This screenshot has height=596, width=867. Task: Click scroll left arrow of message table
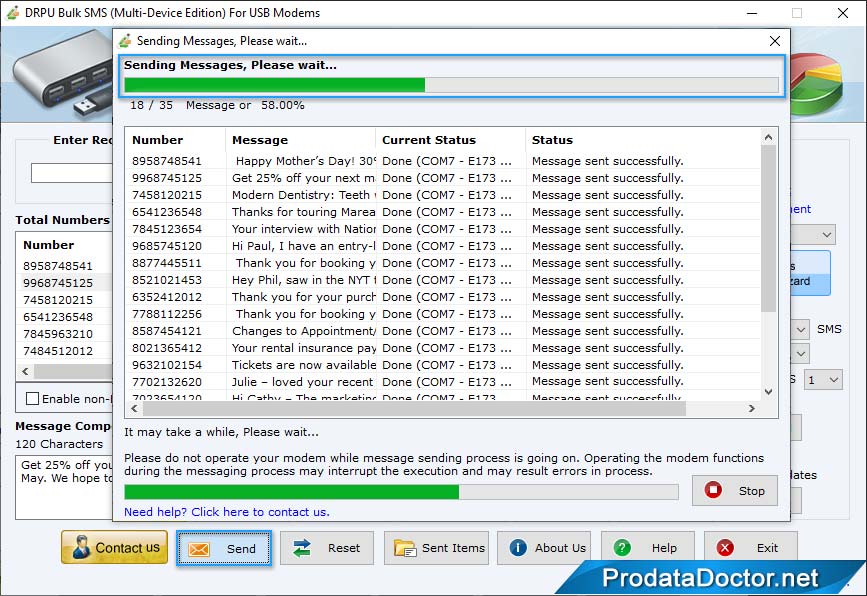tap(134, 409)
